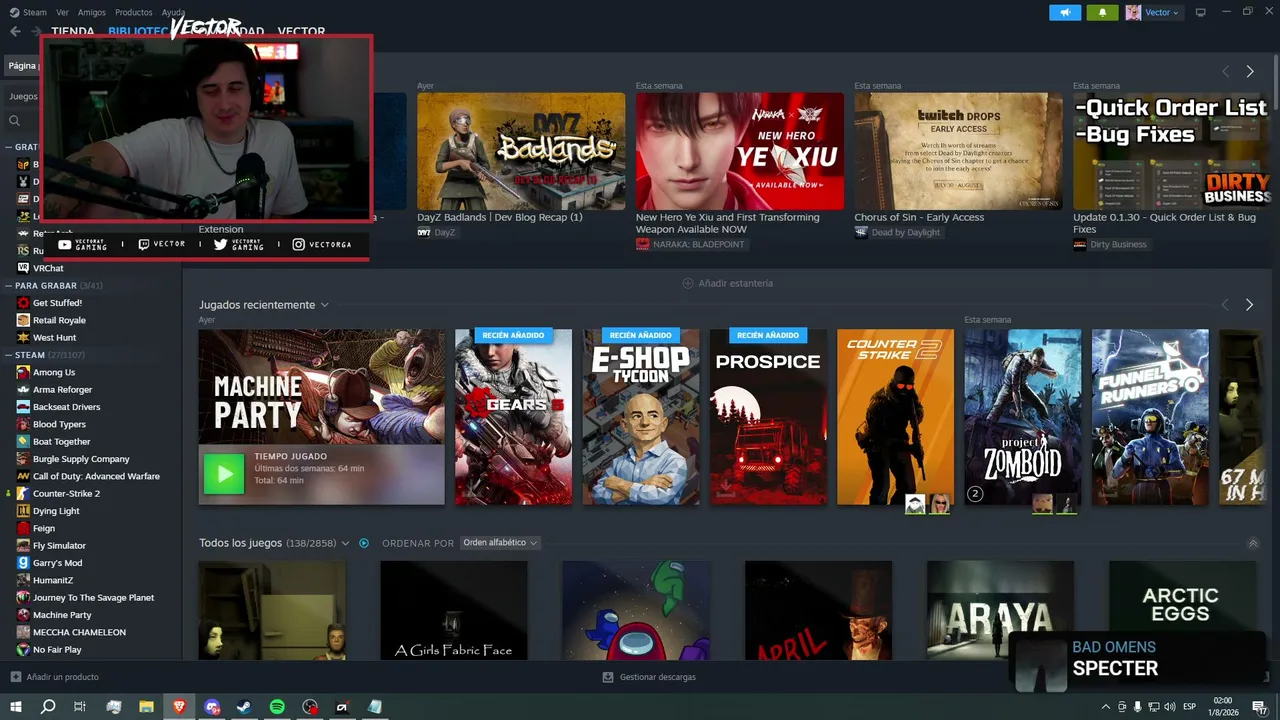This screenshot has height=720, width=1280.
Task: Open the Project Zomboid game tile
Action: tap(1022, 417)
